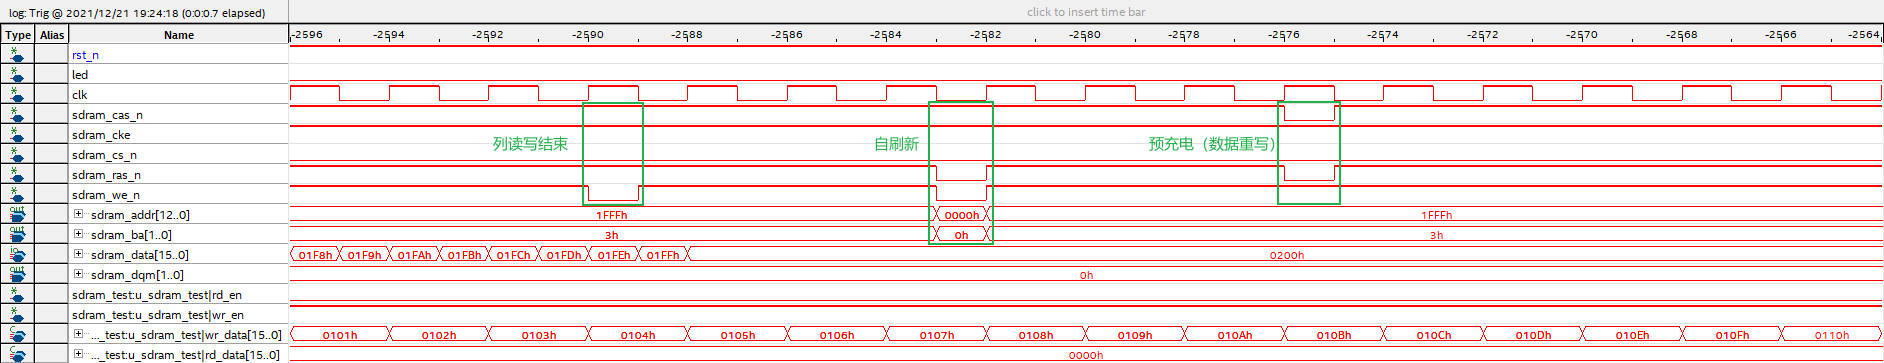
Task: Expand the wr_data[15..0] bus
Action: point(78,334)
